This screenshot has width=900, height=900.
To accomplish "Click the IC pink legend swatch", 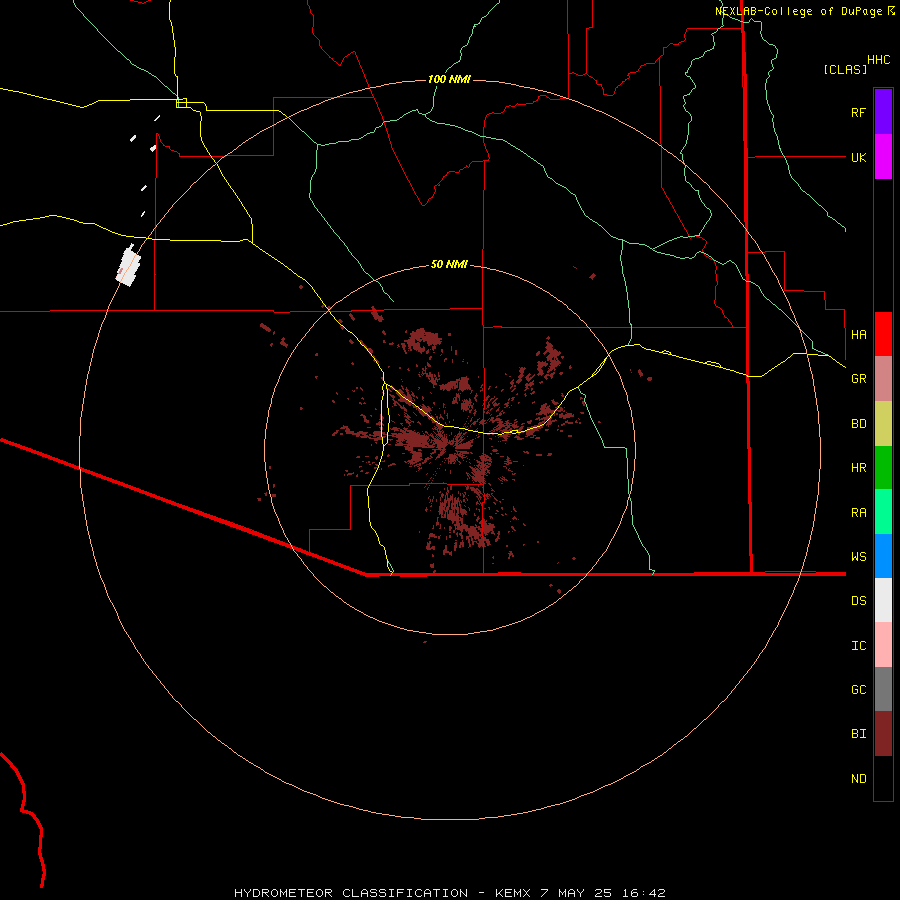I will coord(883,645).
